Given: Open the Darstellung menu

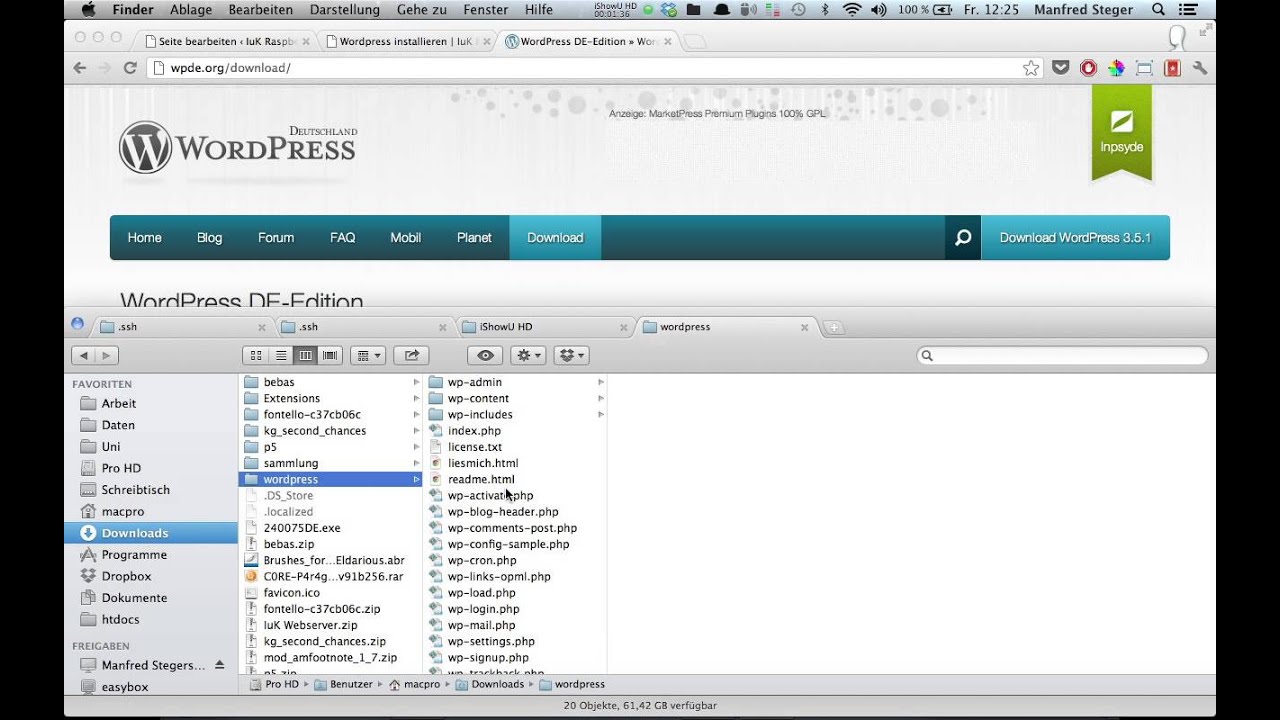Looking at the screenshot, I should click(345, 10).
